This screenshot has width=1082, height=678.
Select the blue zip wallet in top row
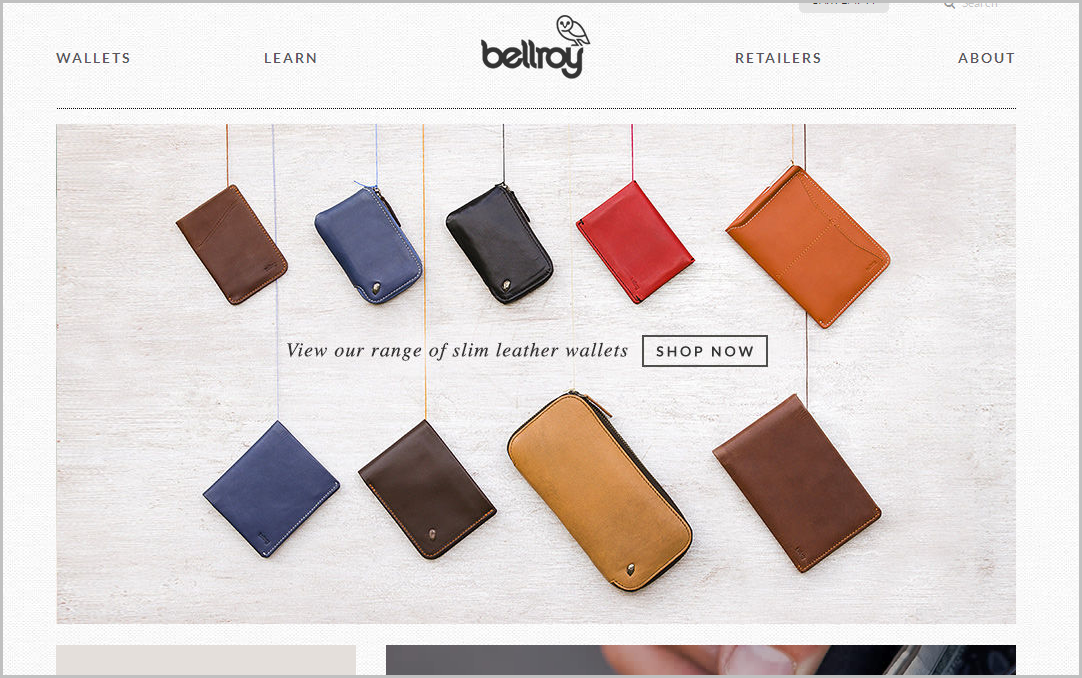(368, 245)
